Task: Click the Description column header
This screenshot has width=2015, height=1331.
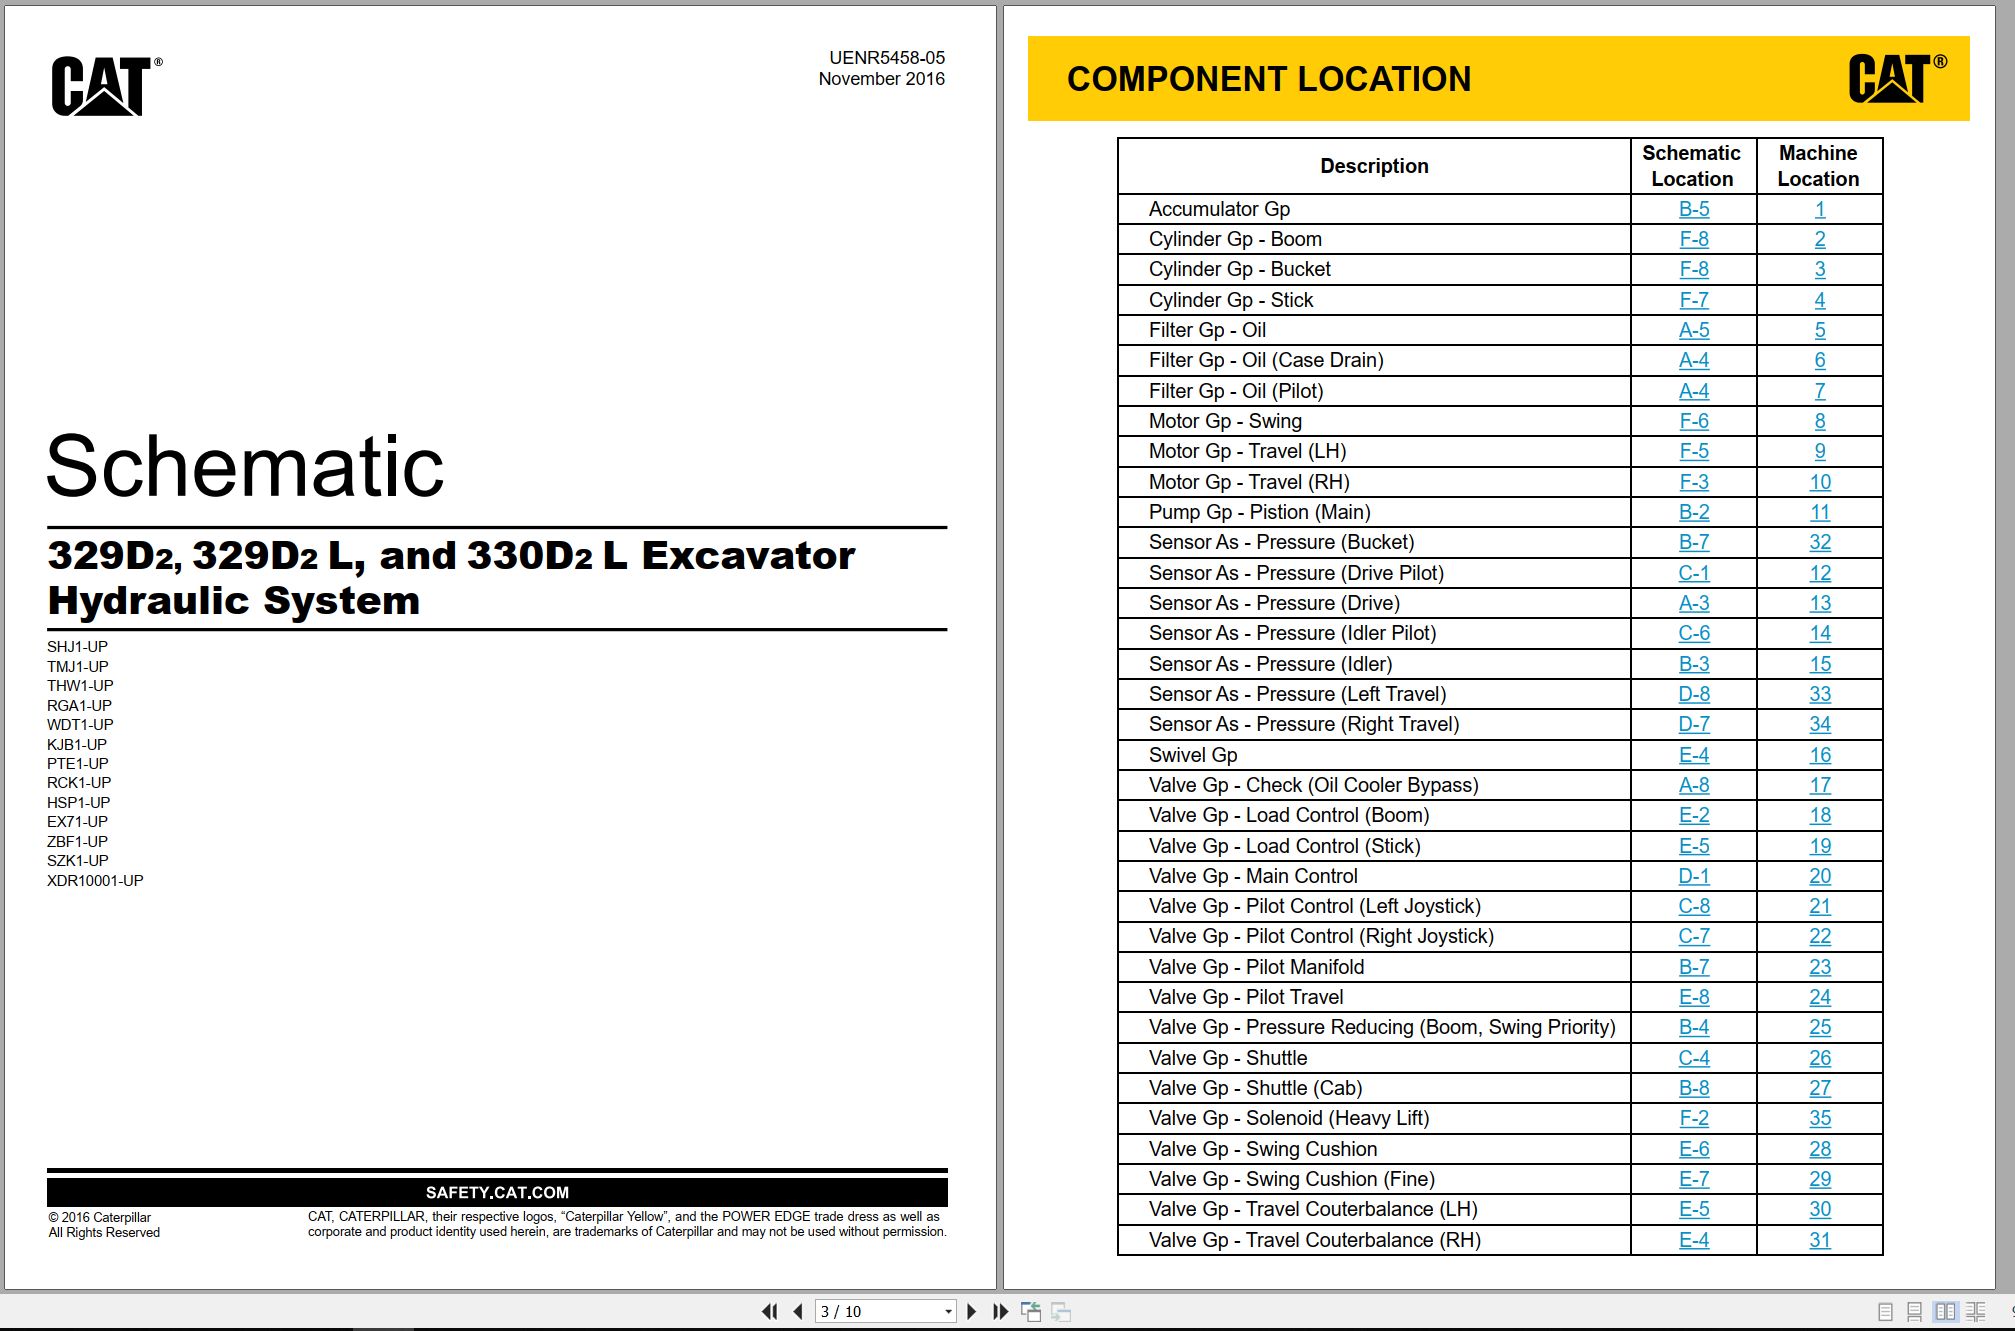Action: pyautogui.click(x=1374, y=166)
